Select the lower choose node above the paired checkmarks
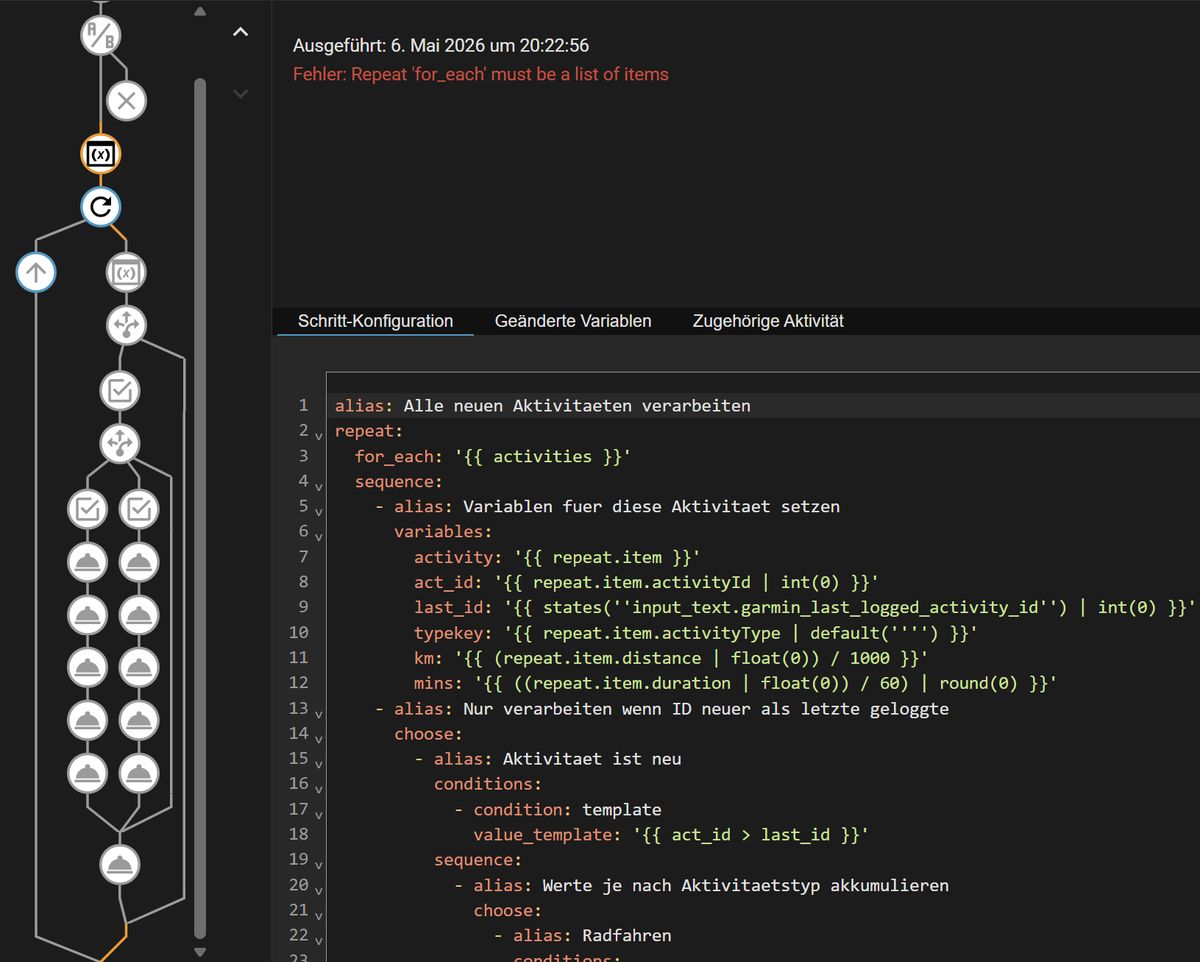Viewport: 1200px width, 962px height. point(120,443)
